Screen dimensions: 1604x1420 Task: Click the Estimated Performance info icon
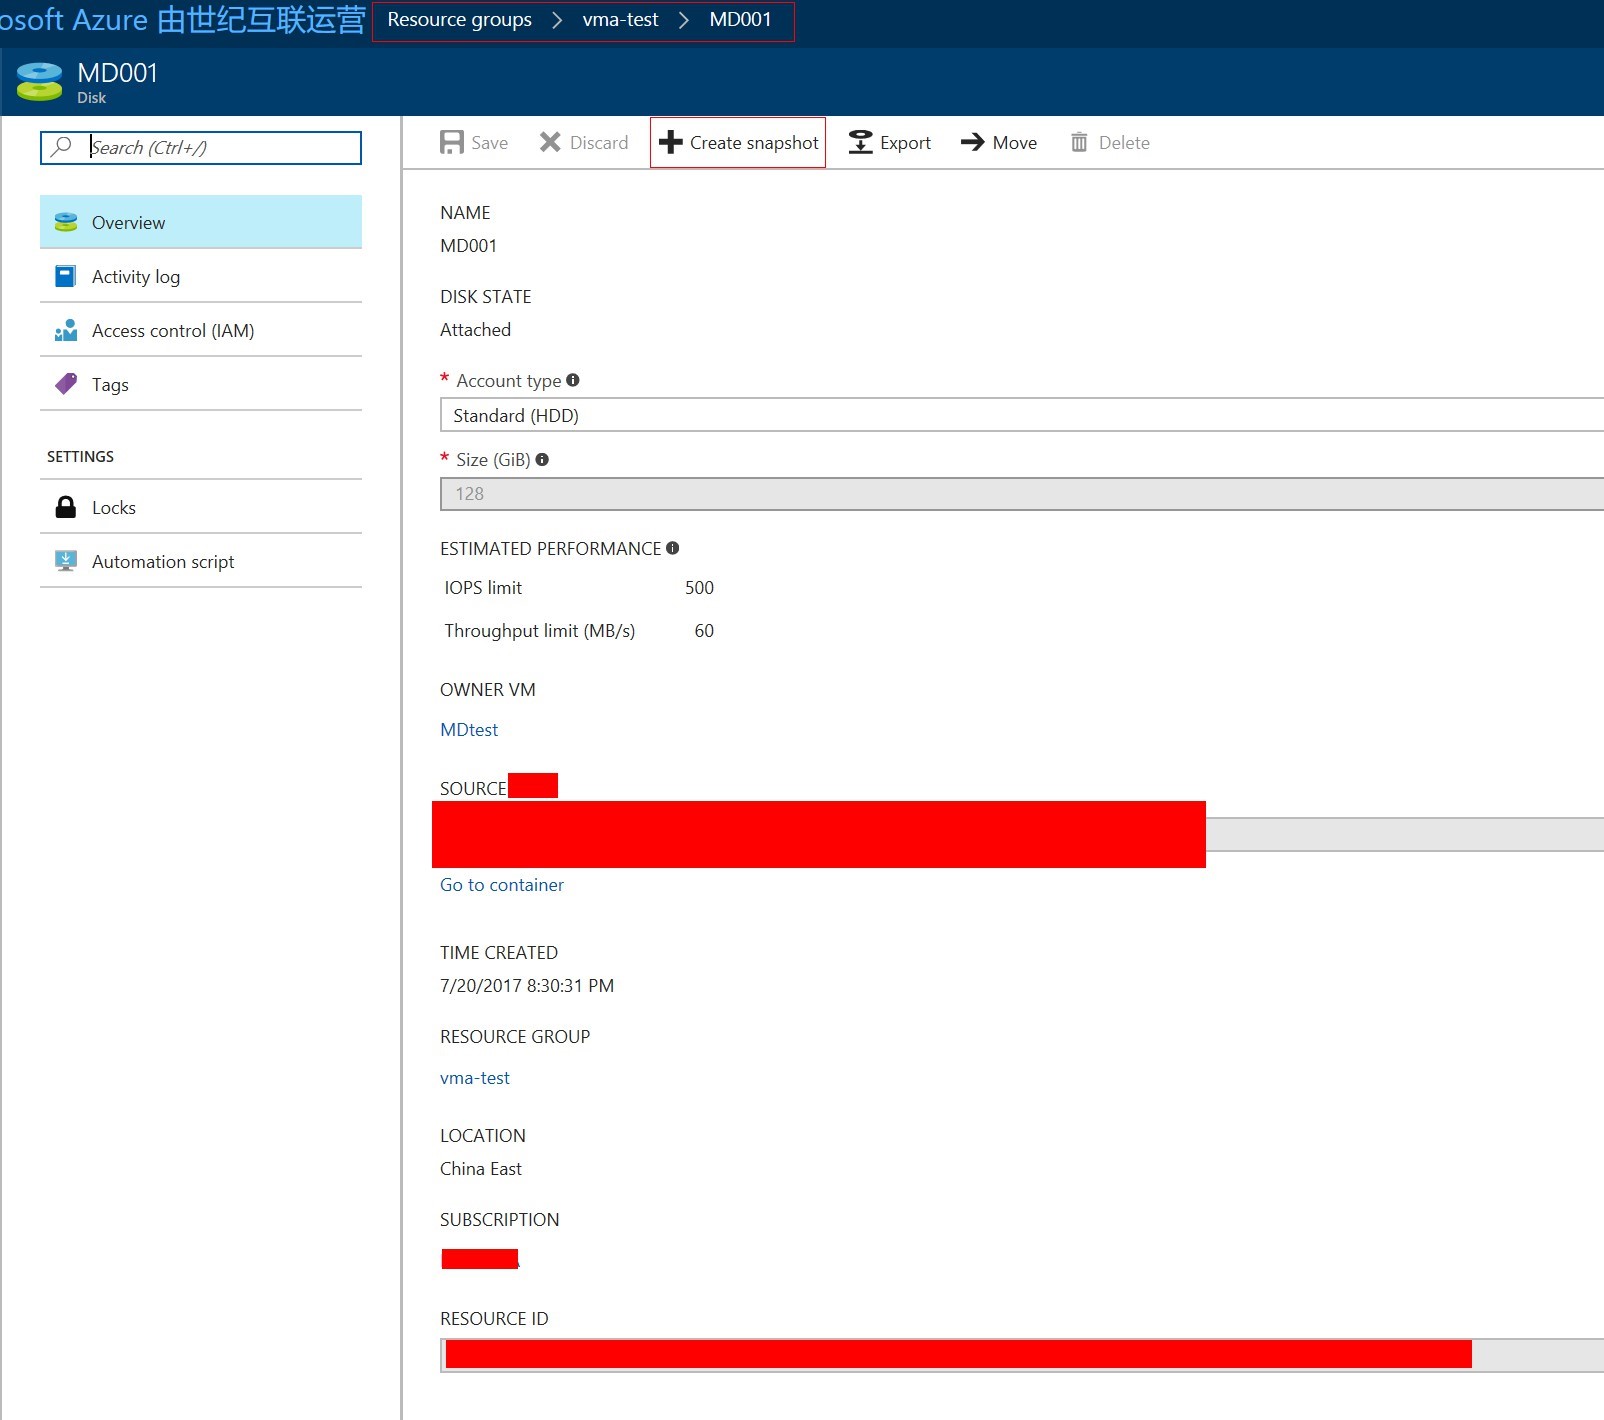point(673,548)
